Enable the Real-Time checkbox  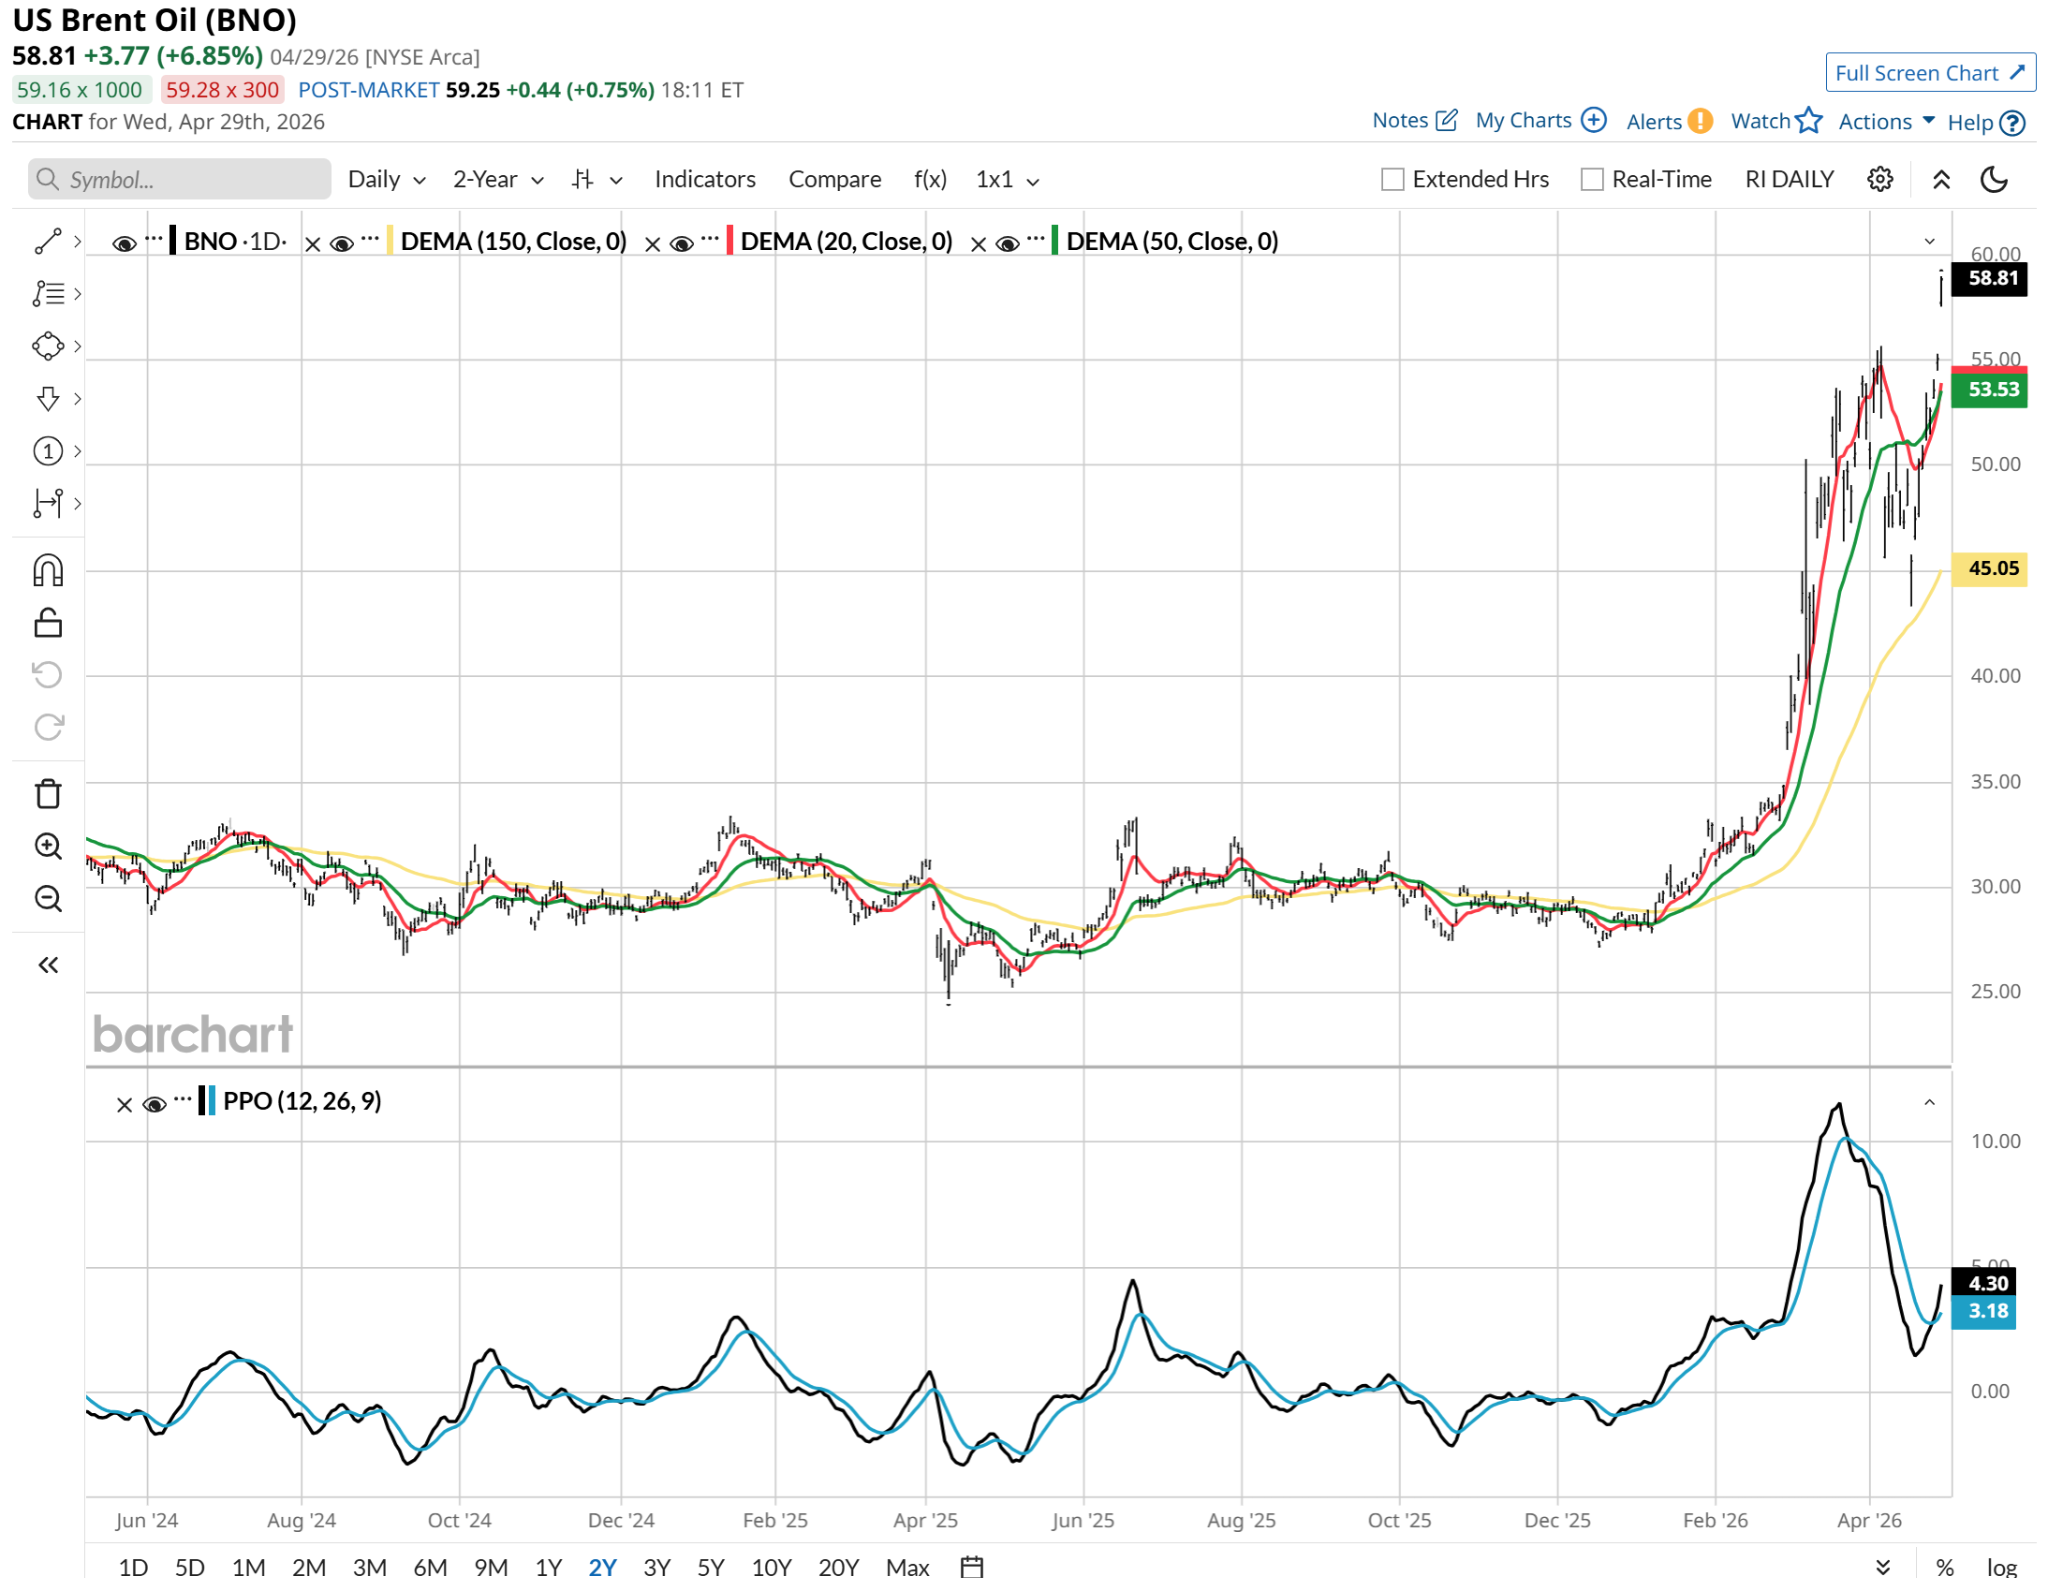tap(1592, 180)
